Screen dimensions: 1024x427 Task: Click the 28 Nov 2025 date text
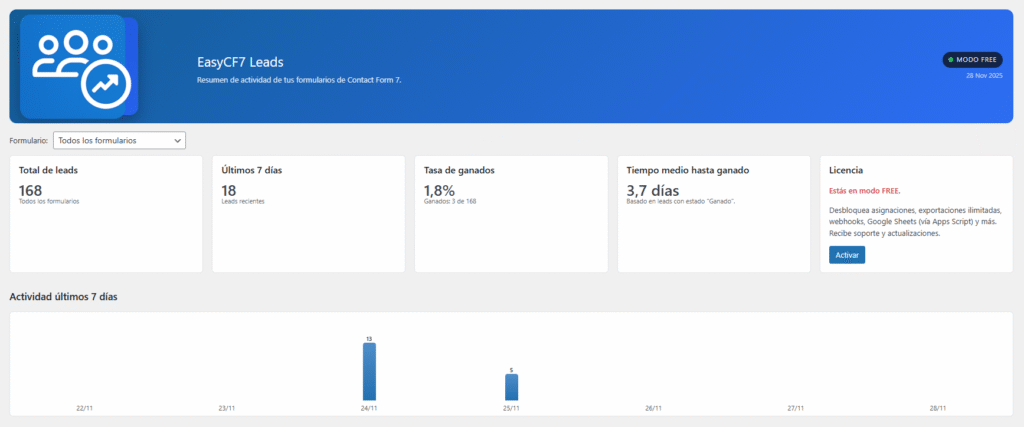pos(983,76)
